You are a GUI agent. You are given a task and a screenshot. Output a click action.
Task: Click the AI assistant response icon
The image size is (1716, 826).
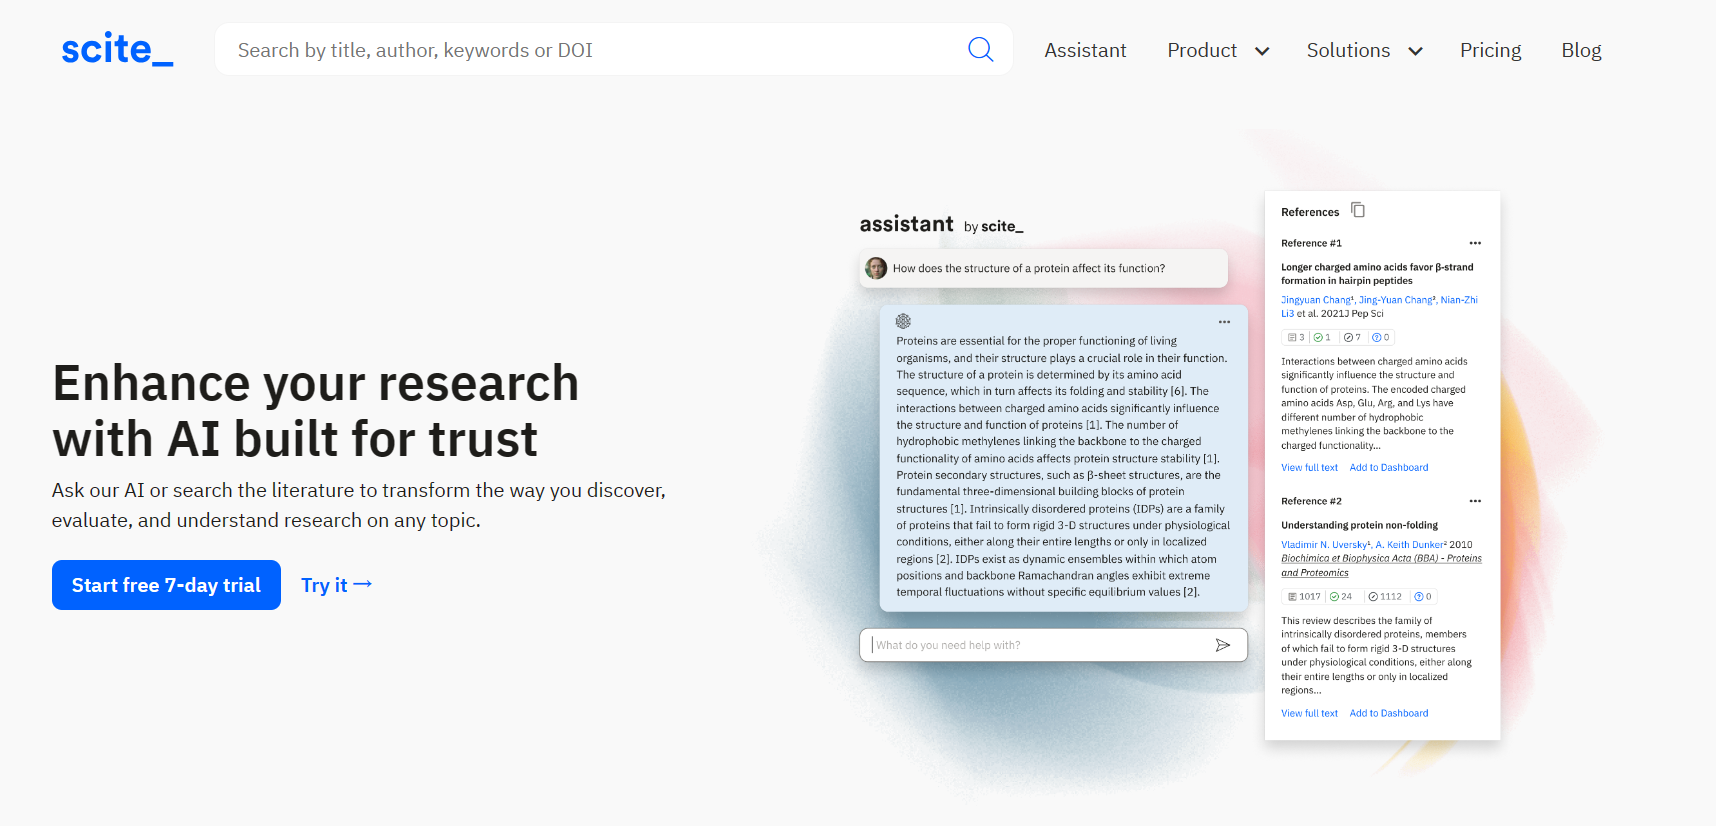click(903, 321)
